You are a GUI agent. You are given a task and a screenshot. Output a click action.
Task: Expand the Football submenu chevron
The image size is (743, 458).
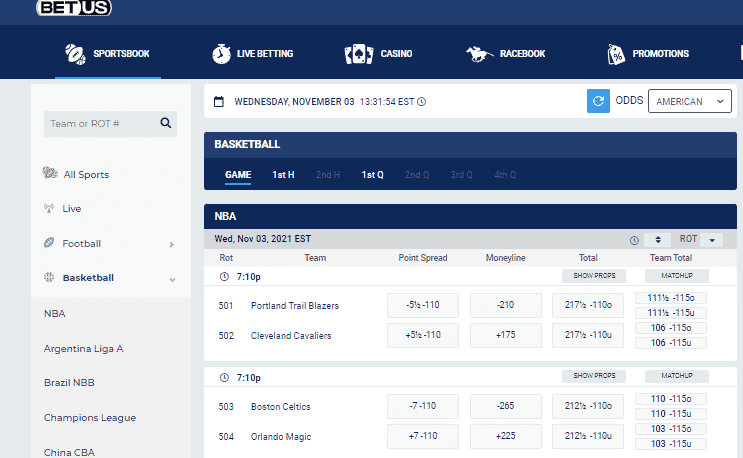coord(172,244)
